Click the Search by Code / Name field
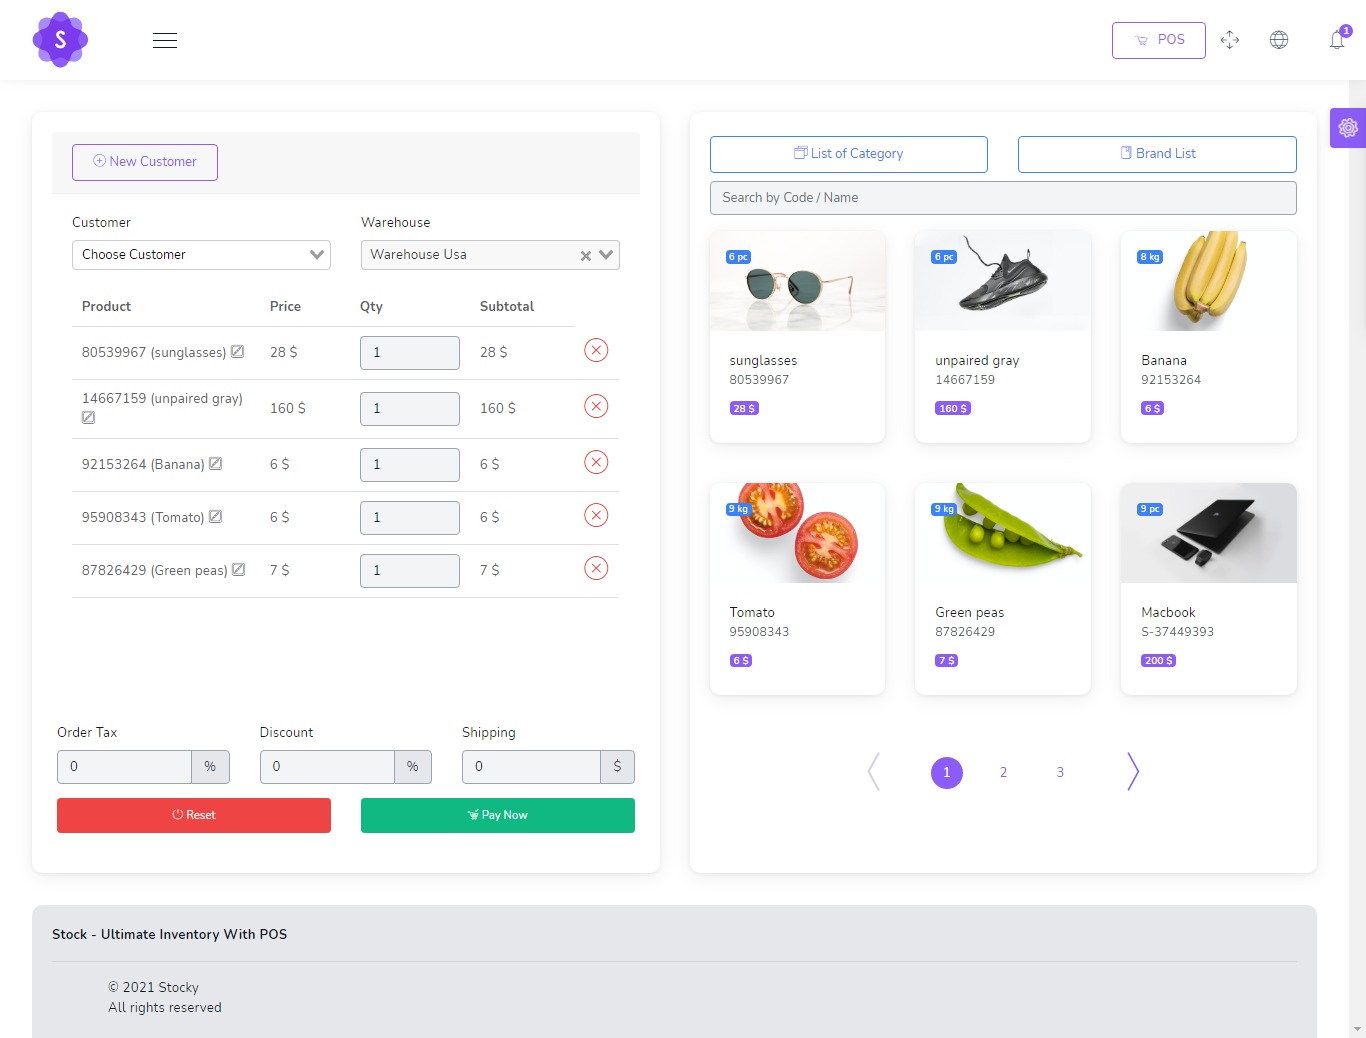This screenshot has height=1038, width=1366. (1002, 197)
